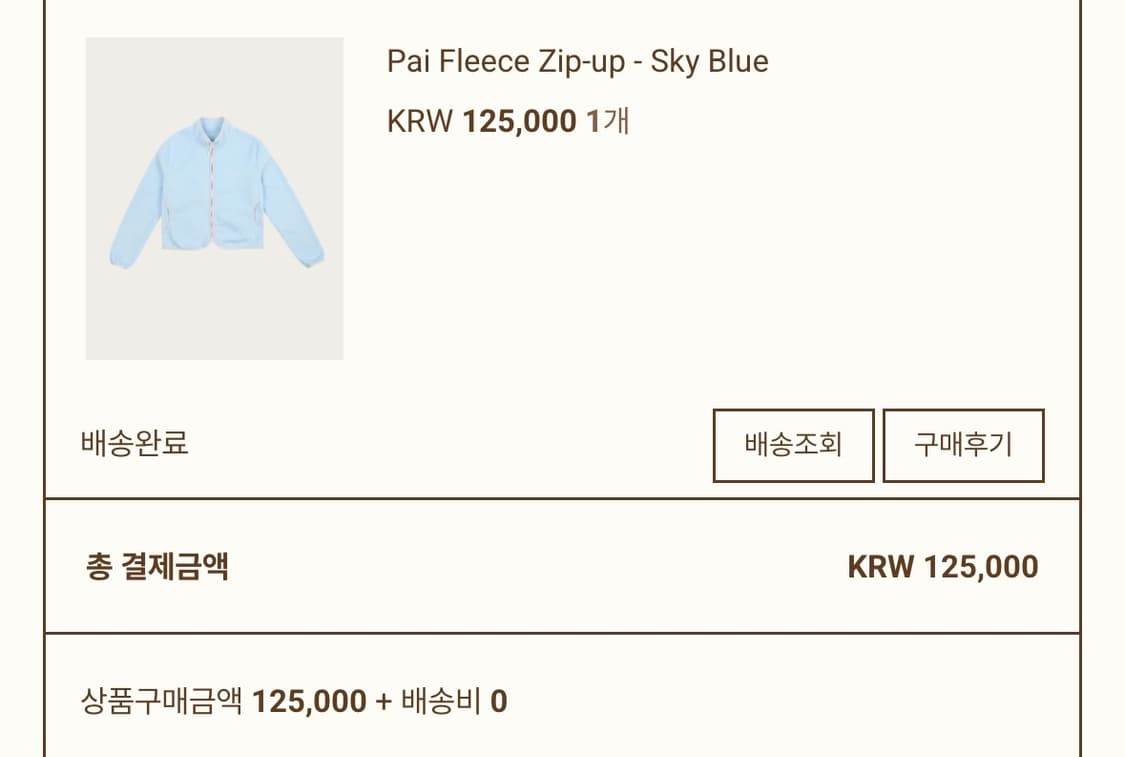Click the 상품구매금액 purchase amount text

click(x=157, y=701)
